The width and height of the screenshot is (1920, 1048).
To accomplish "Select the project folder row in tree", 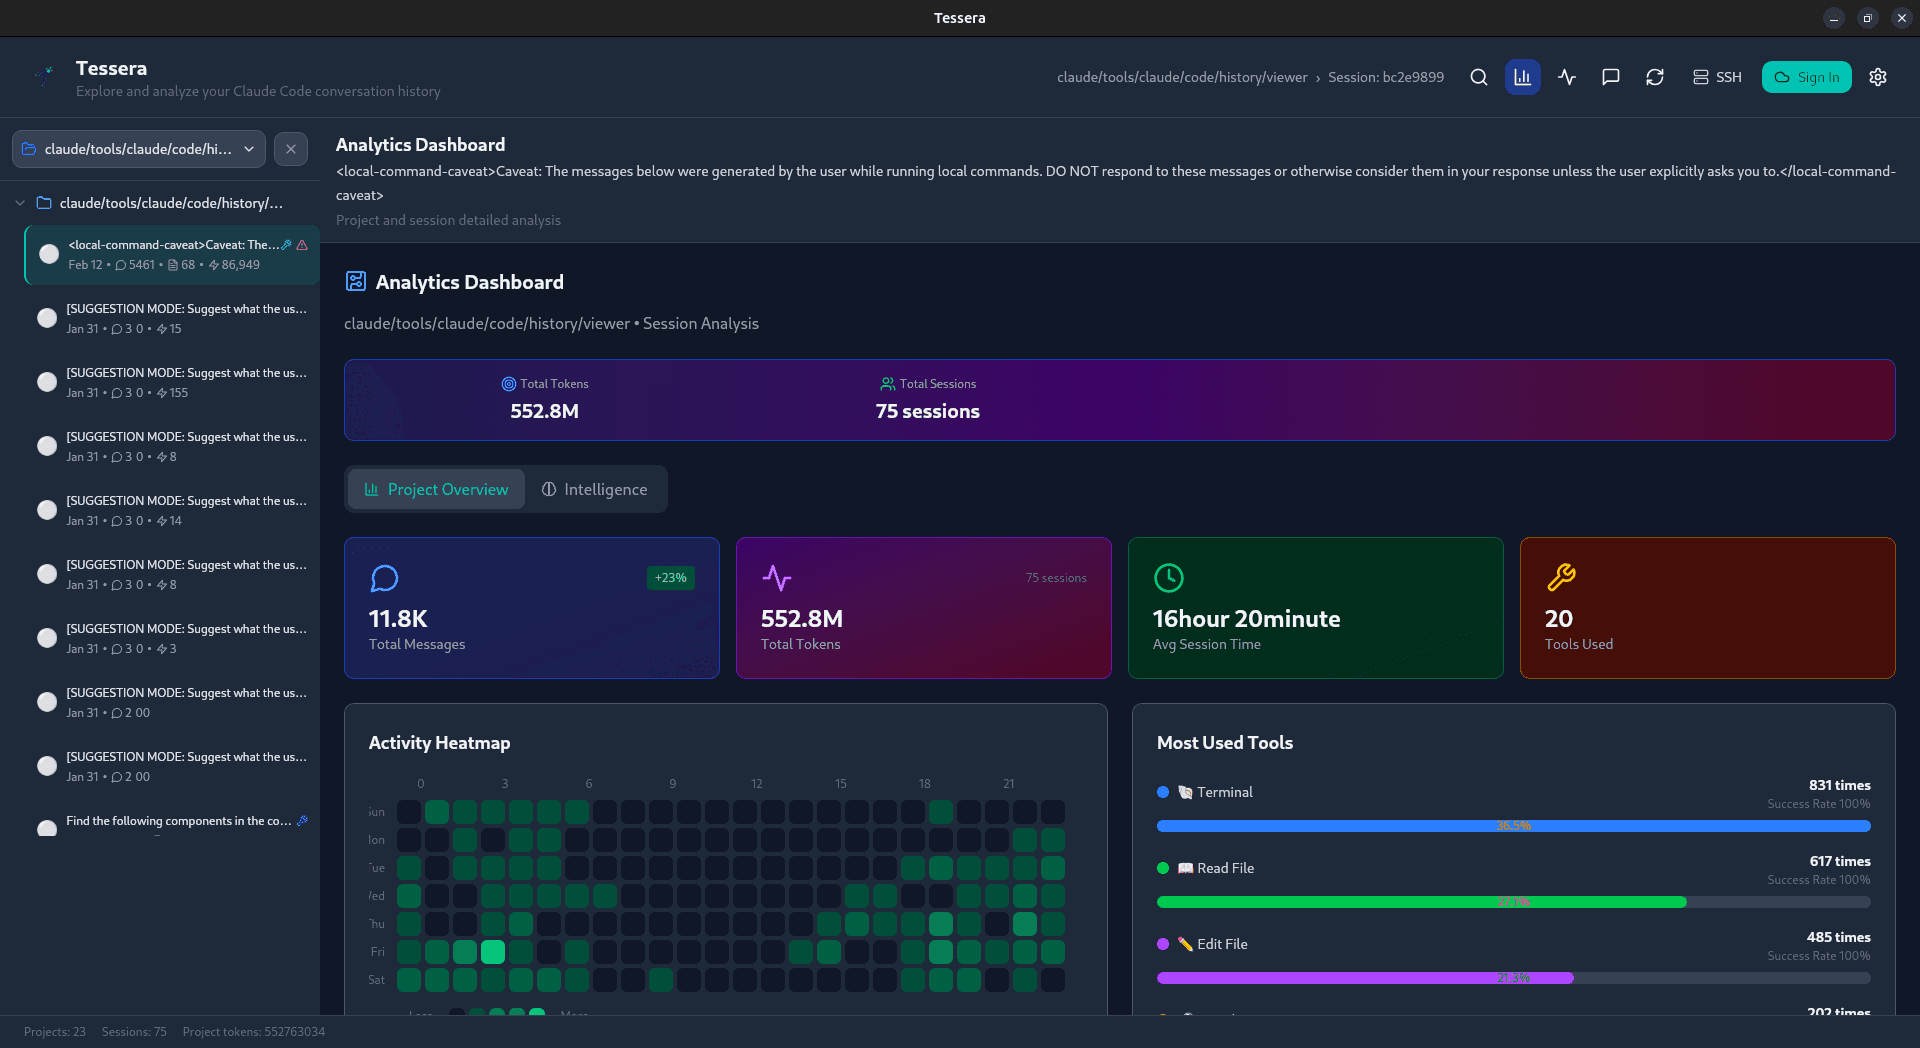I will tap(160, 203).
